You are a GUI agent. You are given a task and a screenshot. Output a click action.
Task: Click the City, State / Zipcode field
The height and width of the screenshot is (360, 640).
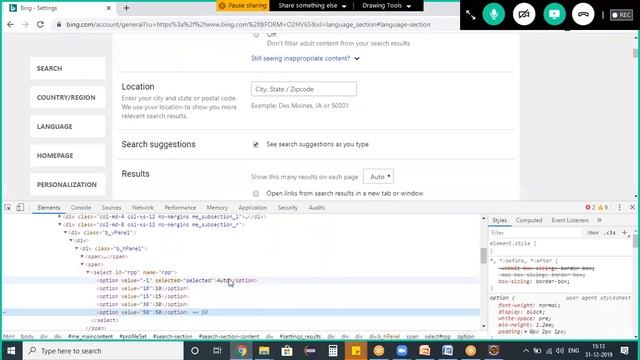pos(304,89)
